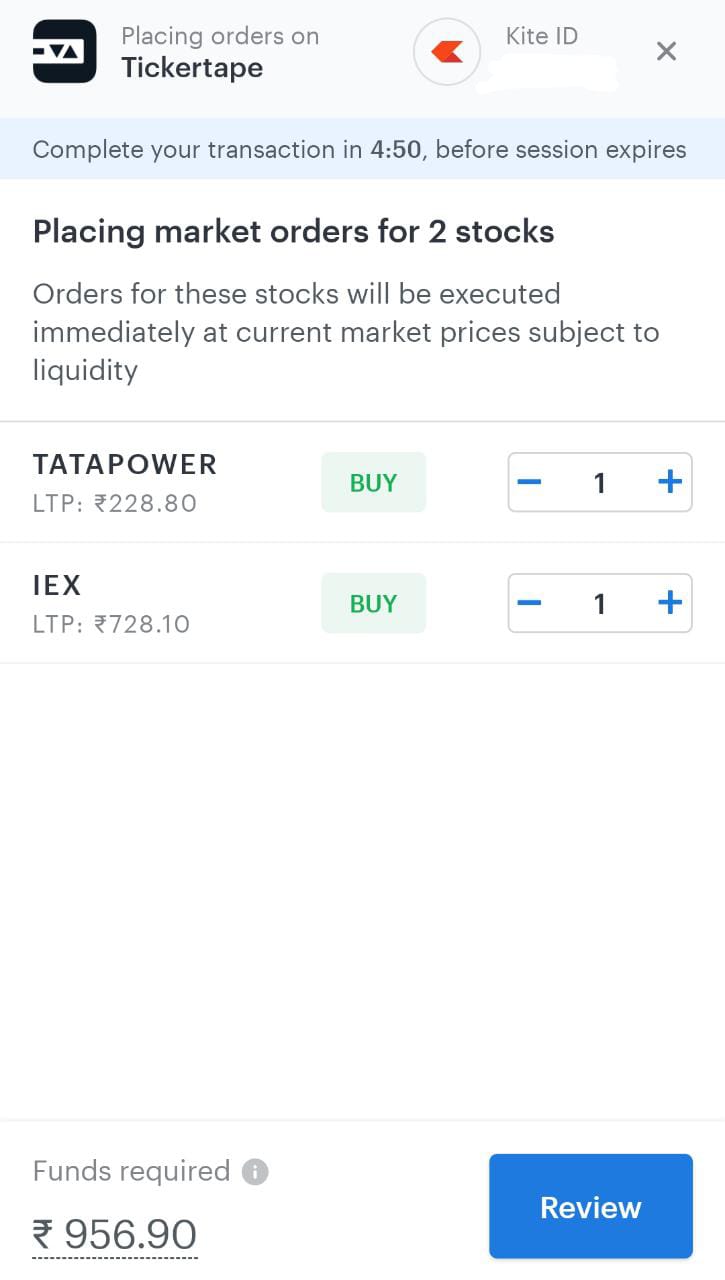Select the TATAPOWER stock name
The image size is (725, 1280).
click(125, 464)
